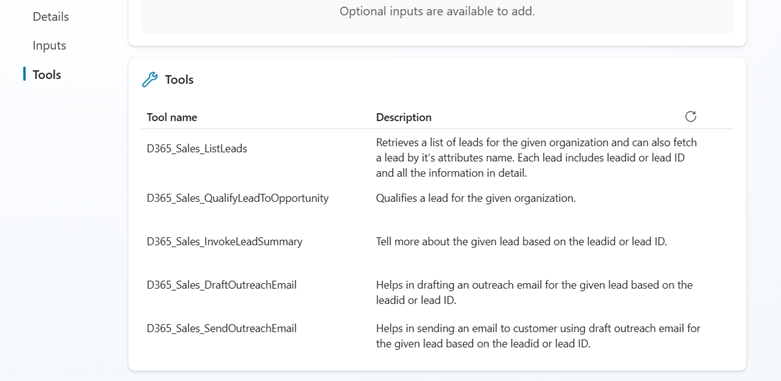Select the D365_Sales_QualifyLeadToOpportunity tool

(238, 198)
